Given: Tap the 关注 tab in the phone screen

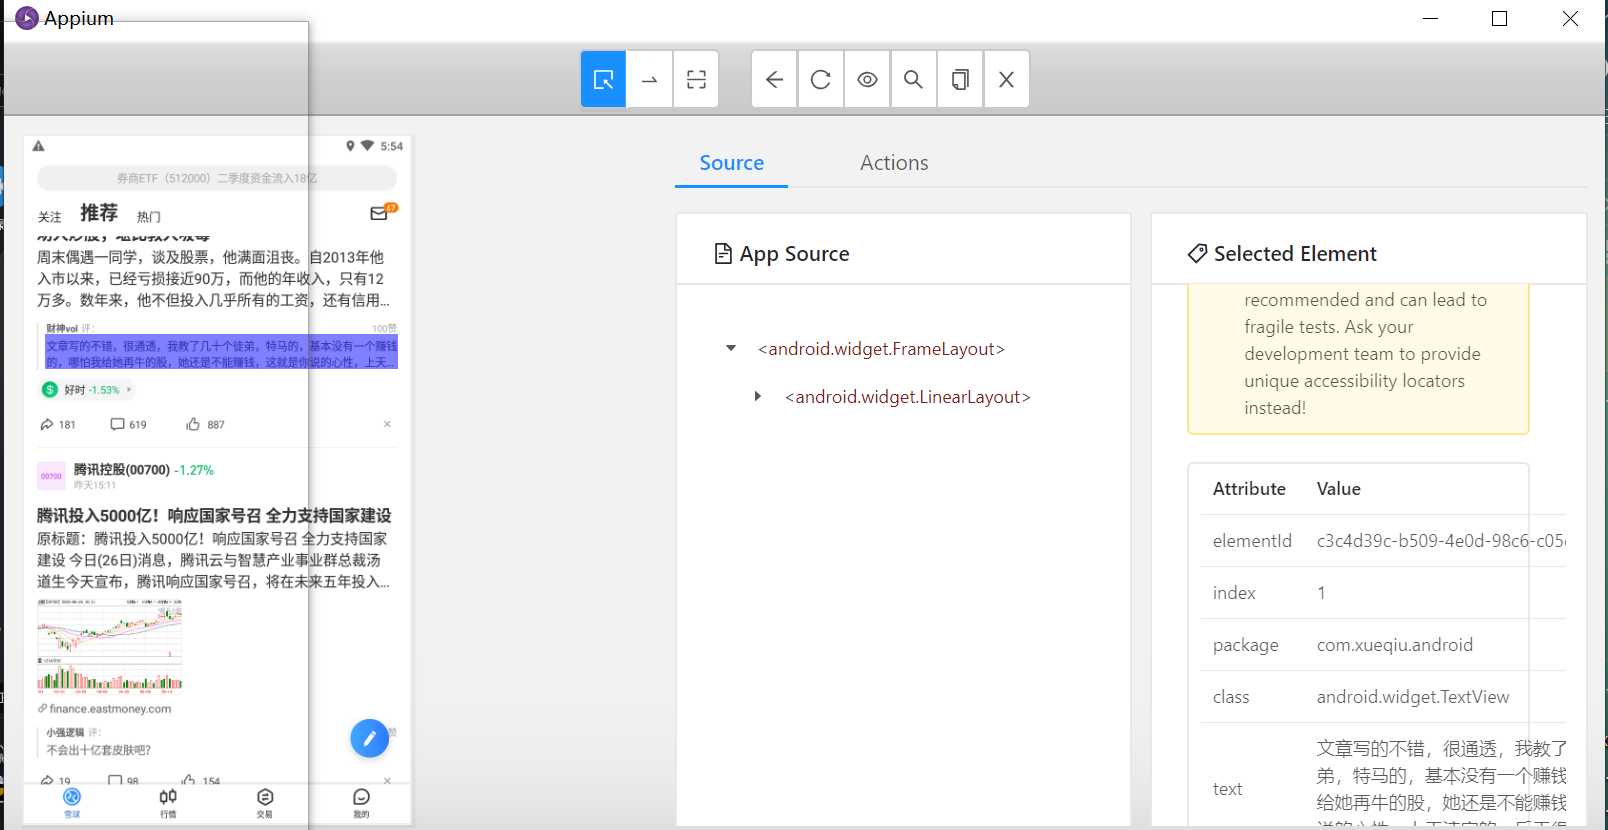Looking at the screenshot, I should 49,217.
